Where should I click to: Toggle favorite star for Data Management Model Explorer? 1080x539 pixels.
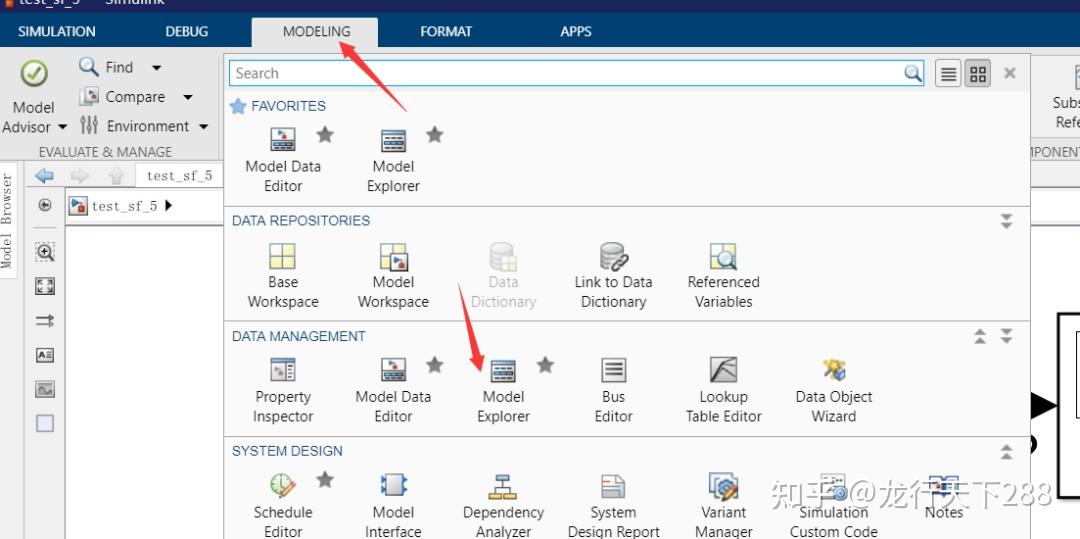[546, 365]
